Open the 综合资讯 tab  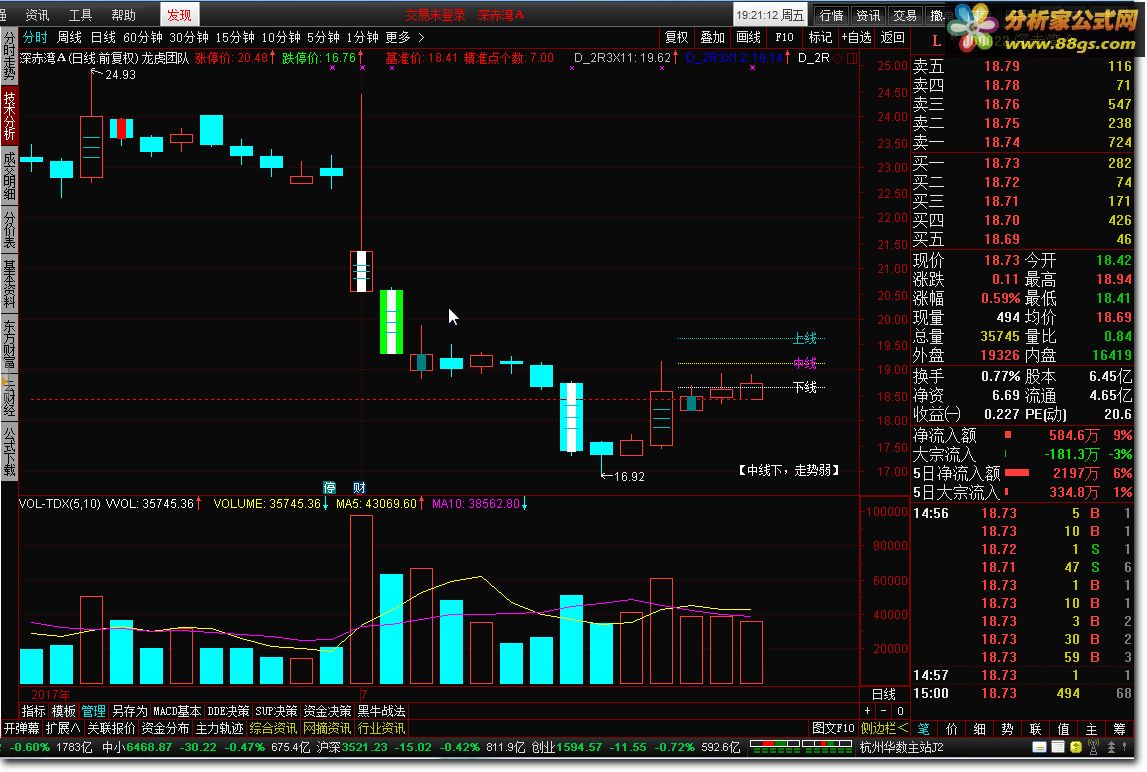tap(274, 728)
